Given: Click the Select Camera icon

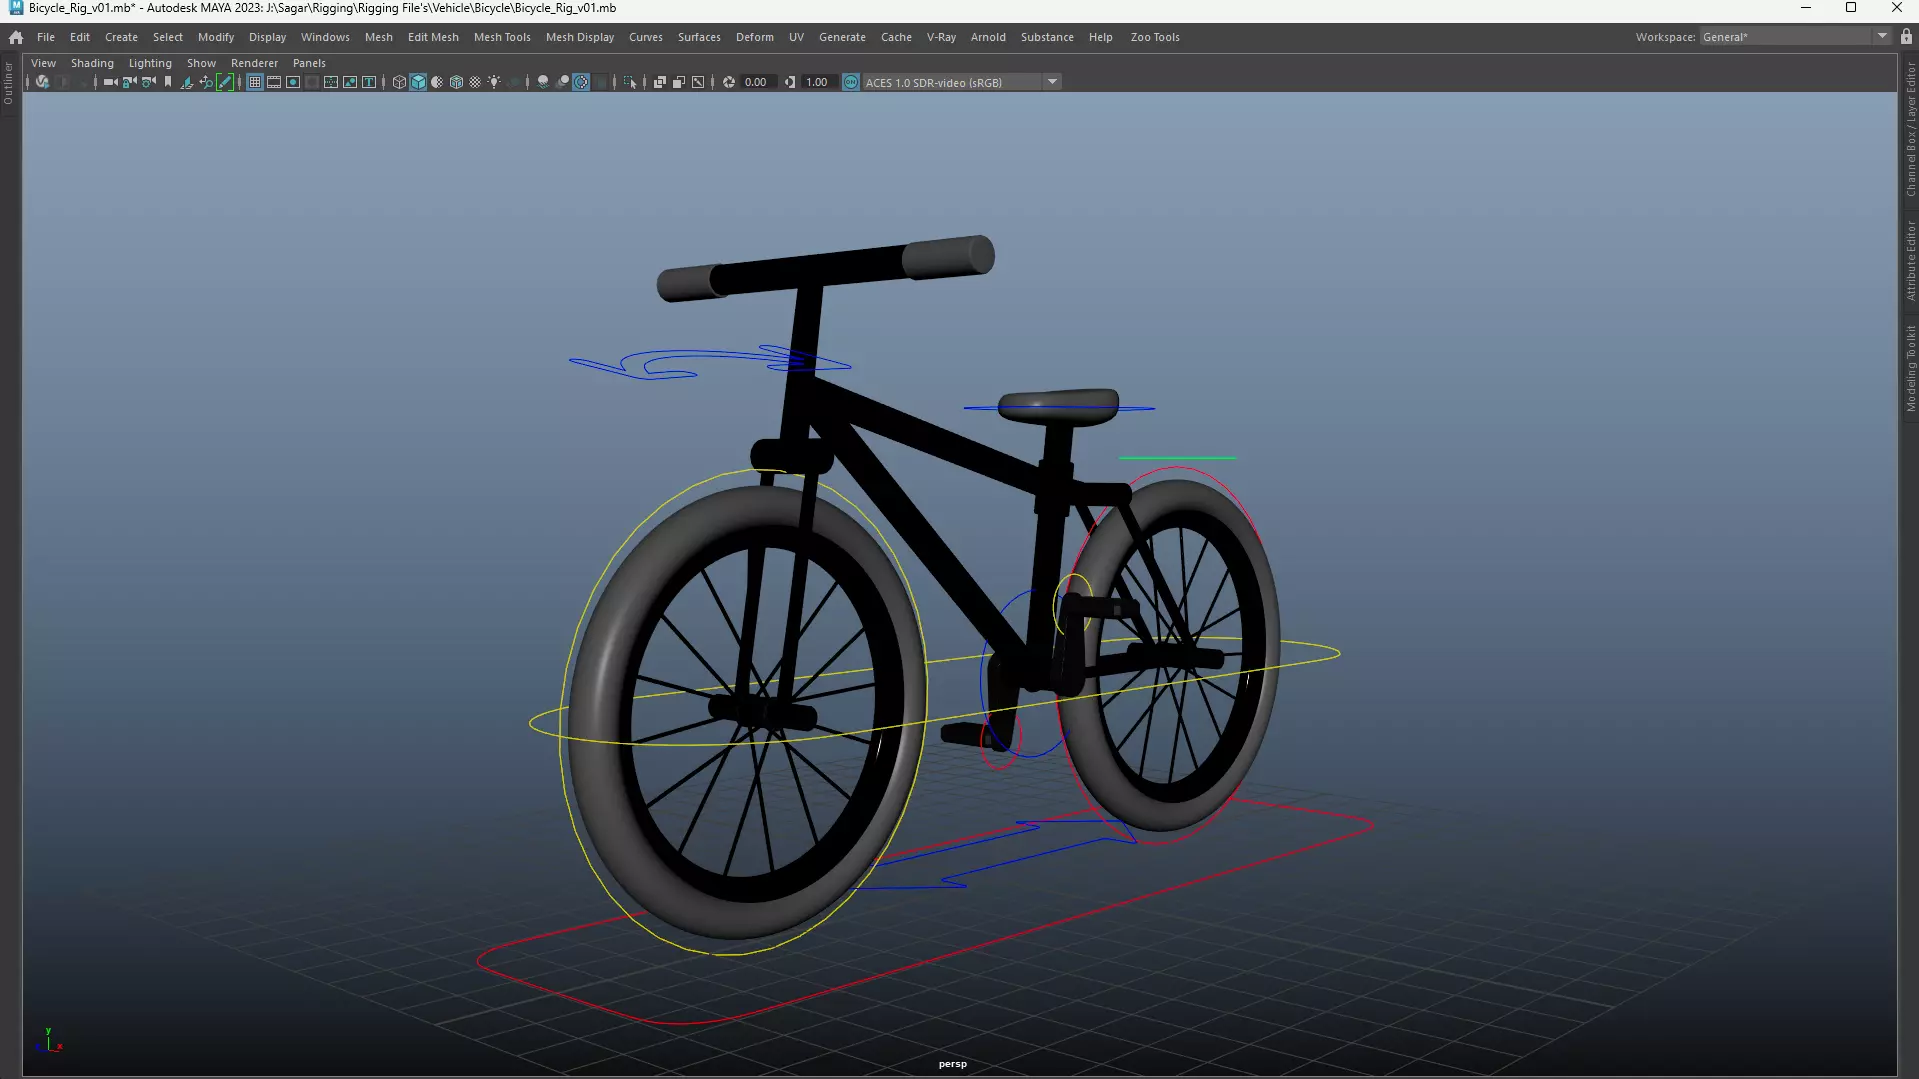Looking at the screenshot, I should coord(110,82).
